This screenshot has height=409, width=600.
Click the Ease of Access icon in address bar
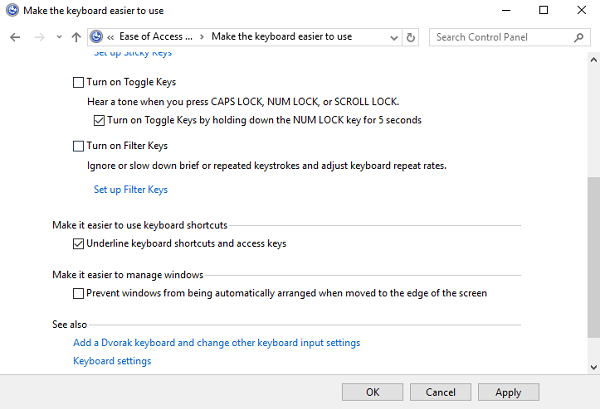(x=96, y=37)
